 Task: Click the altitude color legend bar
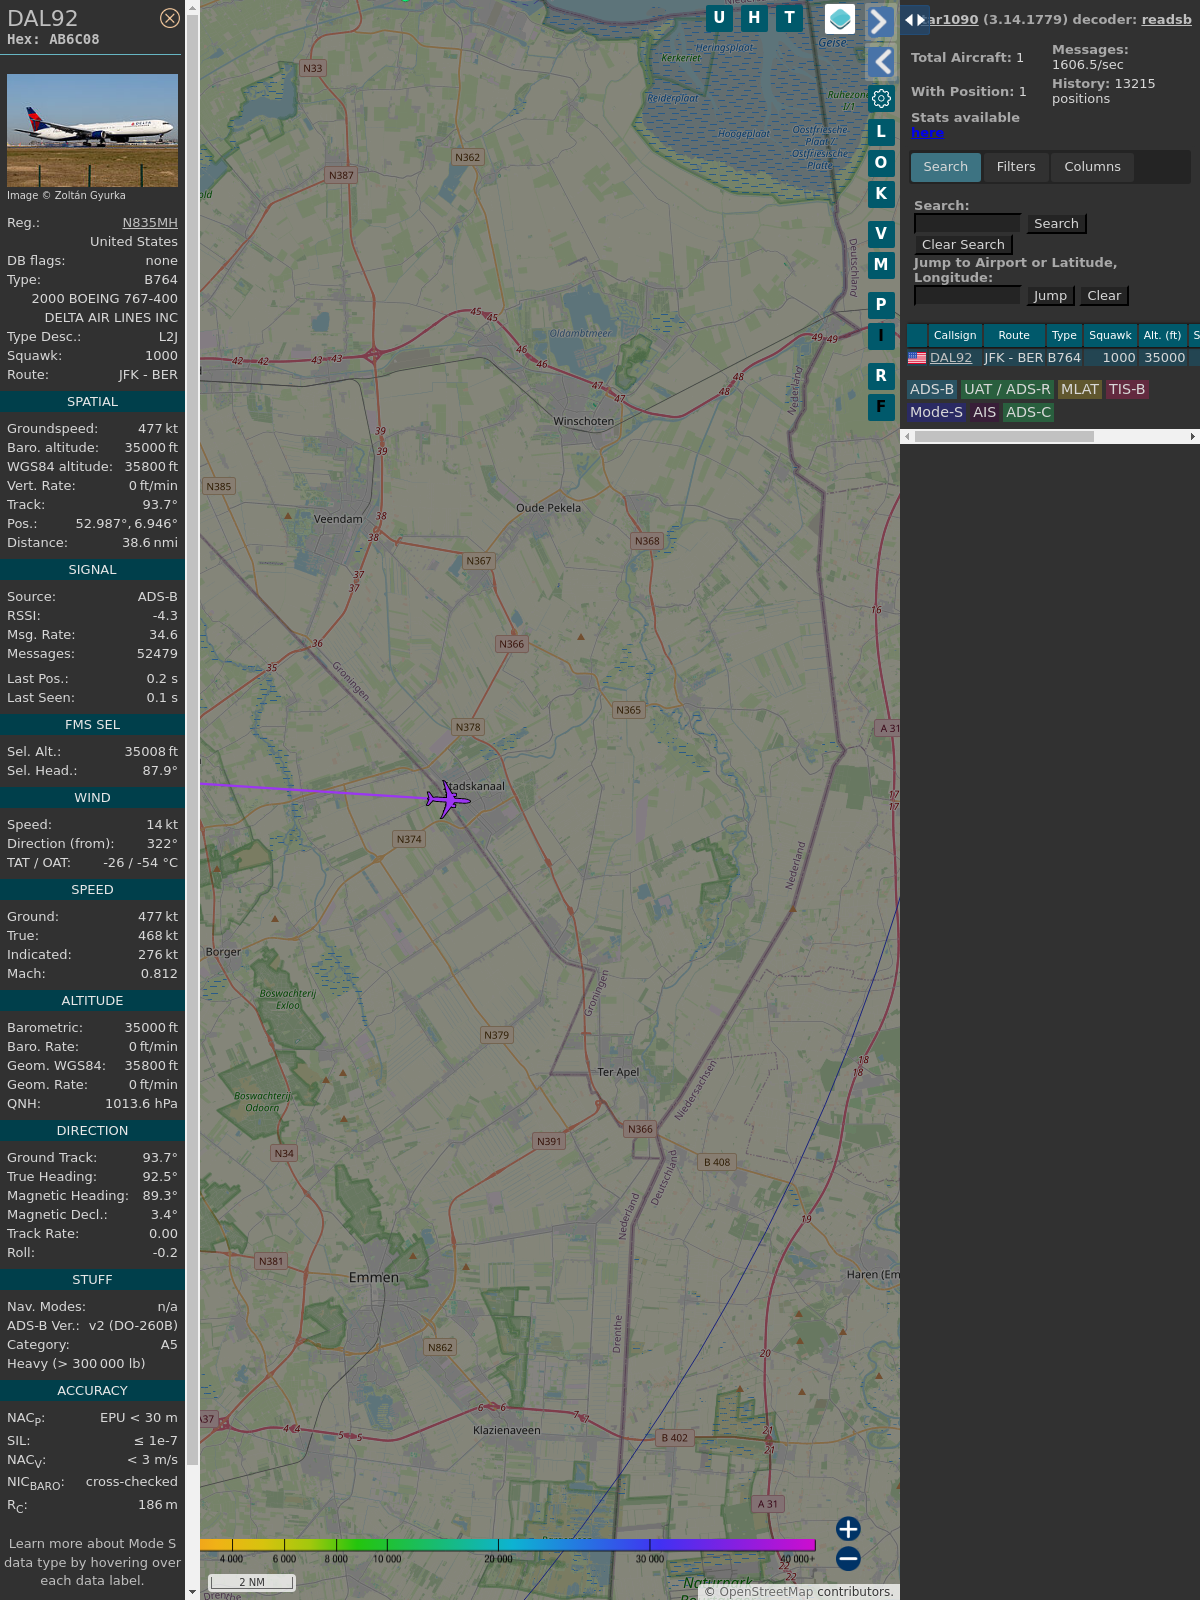click(508, 1546)
